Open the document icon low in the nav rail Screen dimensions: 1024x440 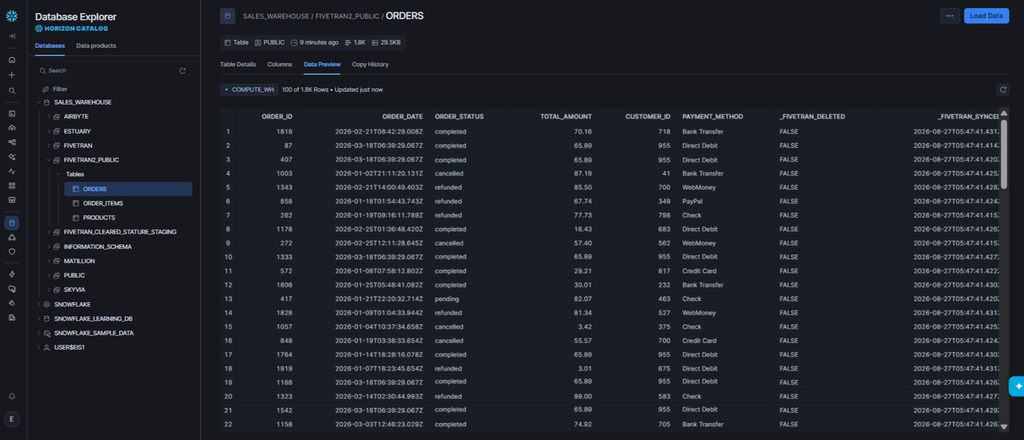pos(12,317)
